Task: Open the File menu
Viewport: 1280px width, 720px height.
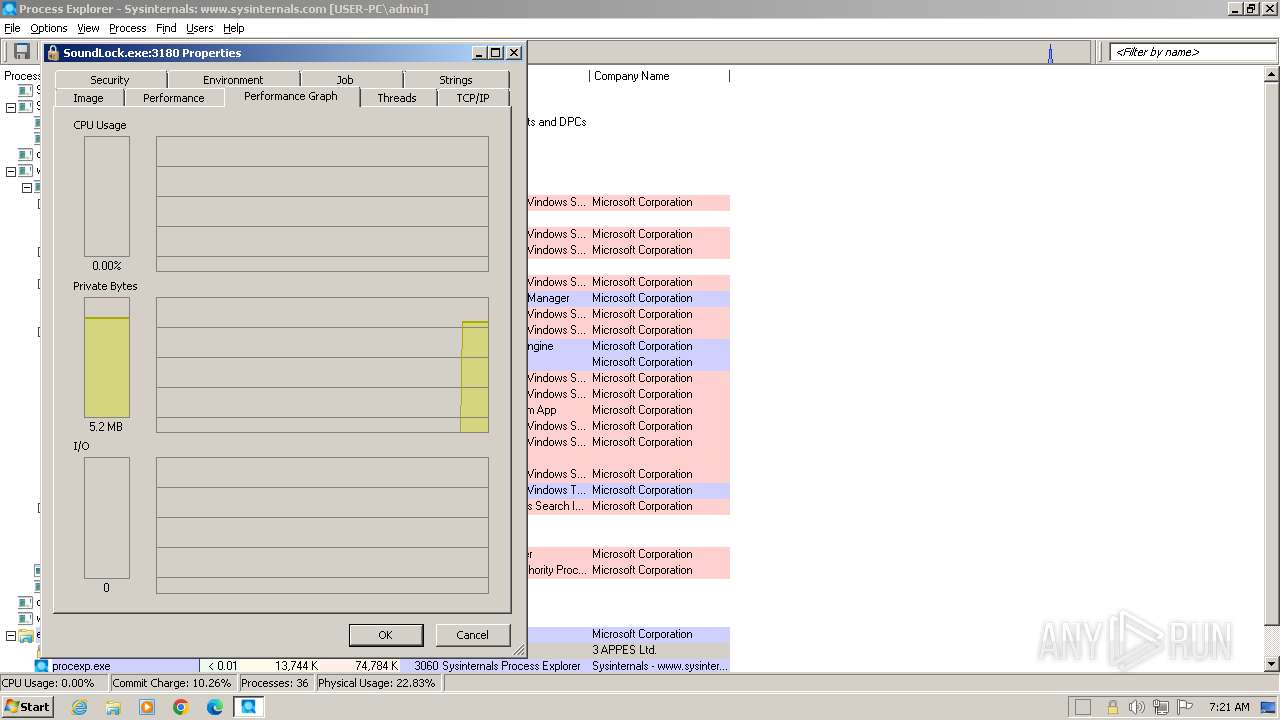Action: tap(12, 28)
